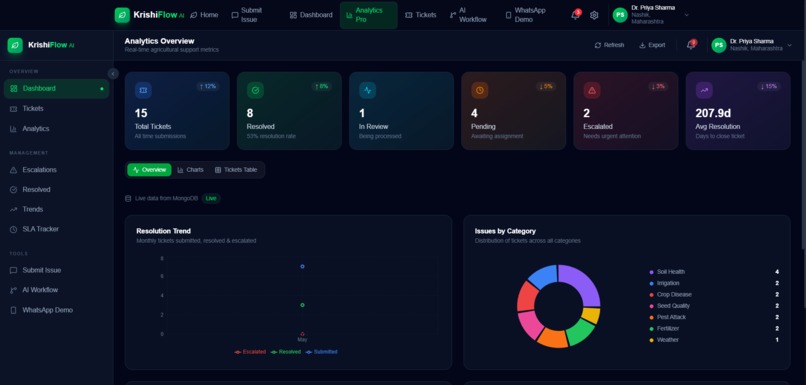Open the settings gear icon
Screen dimensions: 806x385
594,15
